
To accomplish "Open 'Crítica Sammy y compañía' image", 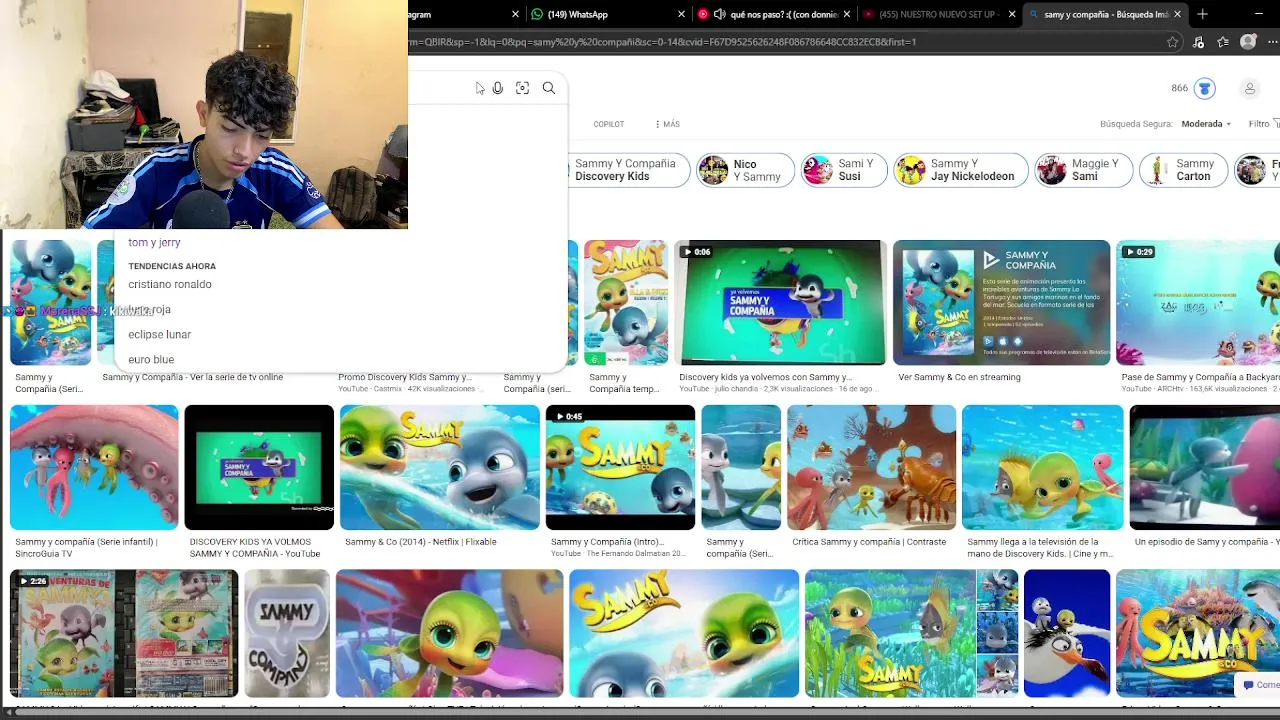I will 871,467.
